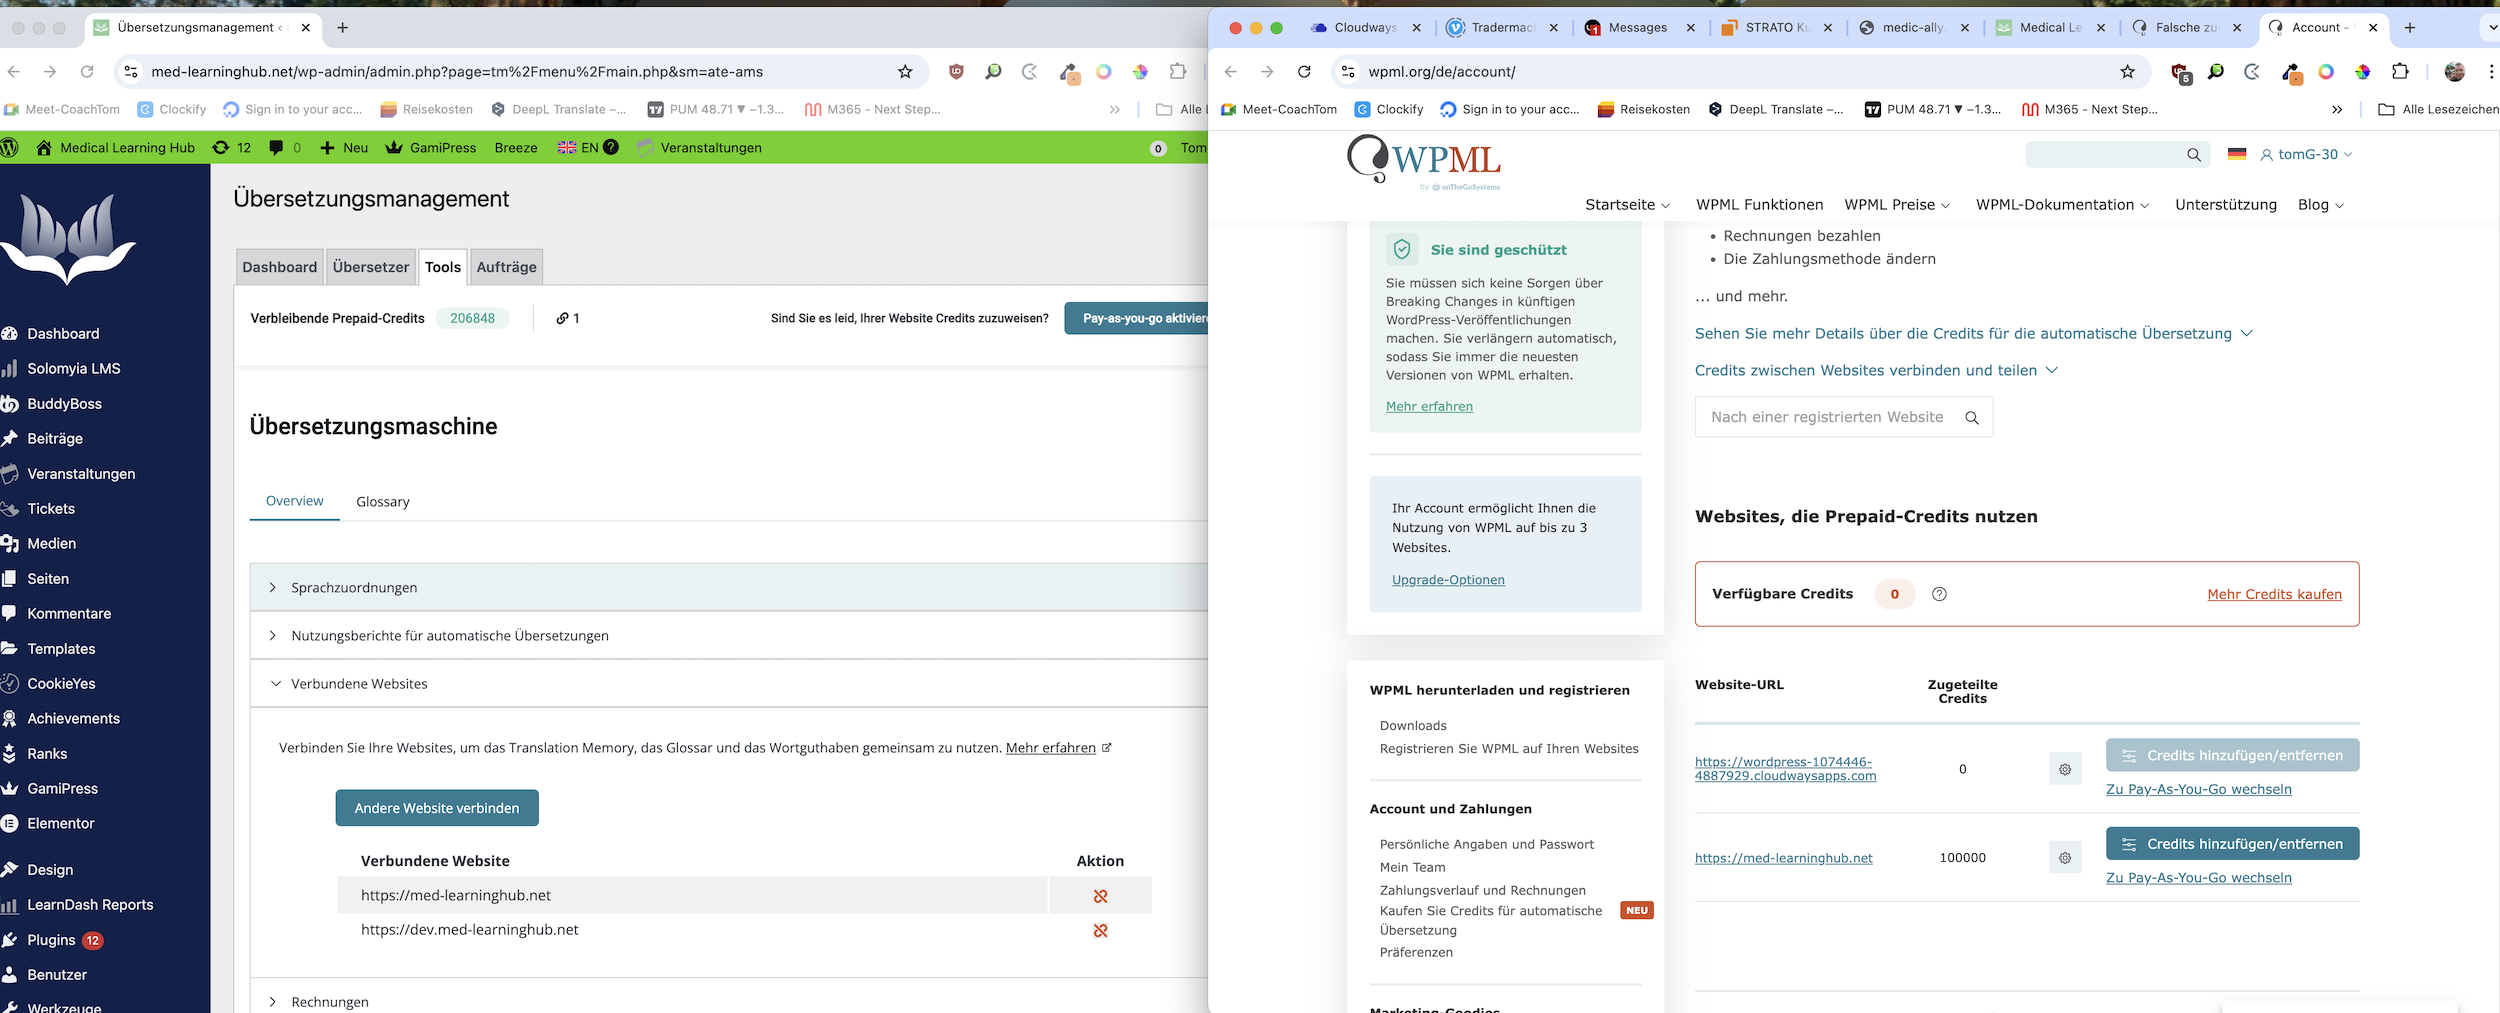Open settings gear for the cloudwaysapps.com website
This screenshot has height=1013, width=2500.
click(2065, 769)
